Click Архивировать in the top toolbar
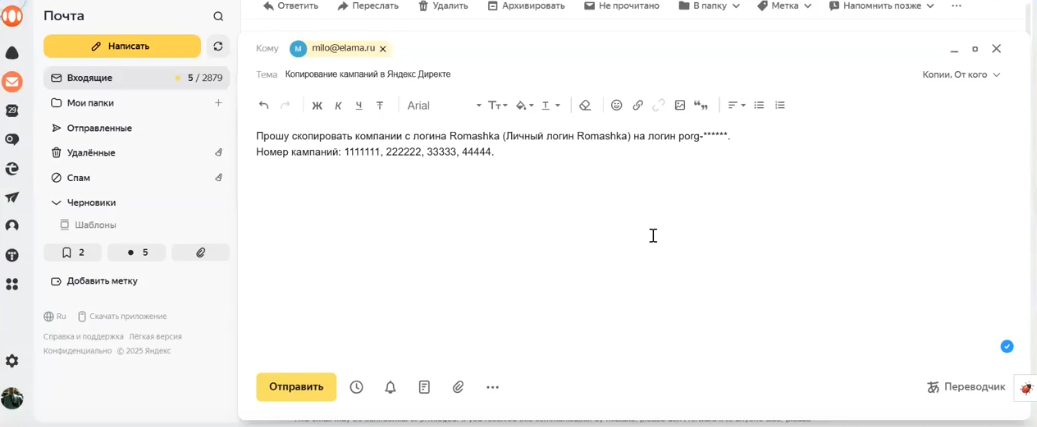 [526, 6]
